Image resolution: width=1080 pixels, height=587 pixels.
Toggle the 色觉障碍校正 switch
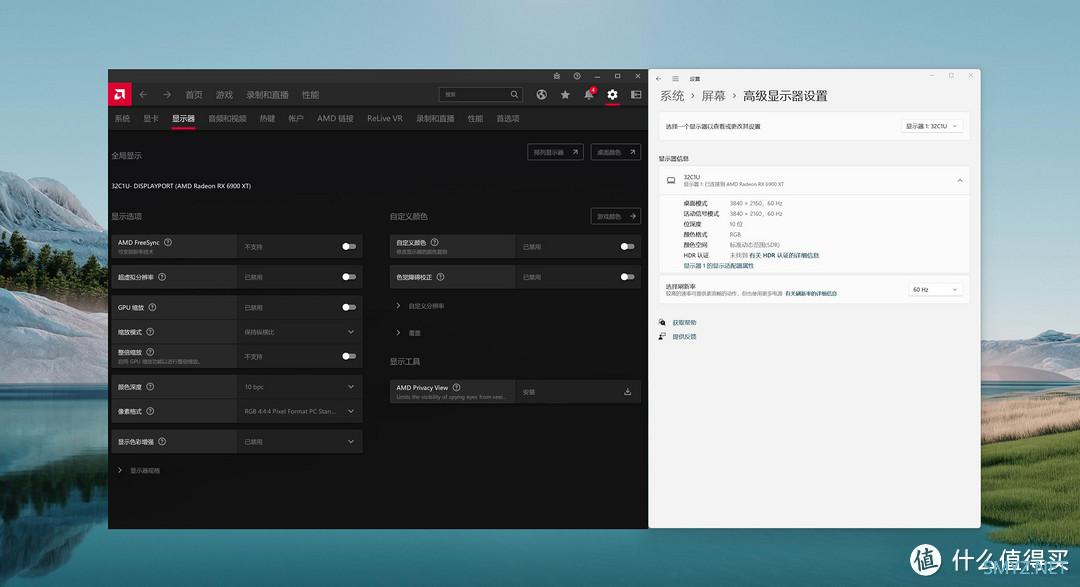coord(627,277)
